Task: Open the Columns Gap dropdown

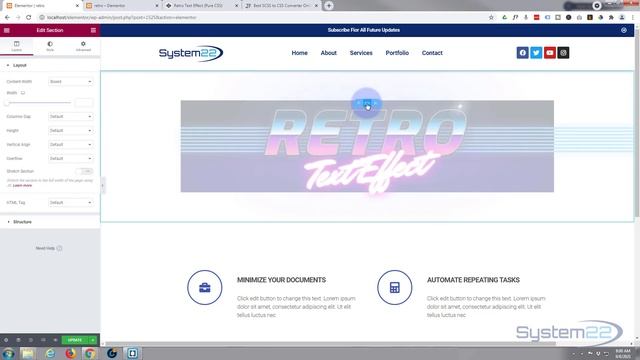Action: [71, 117]
